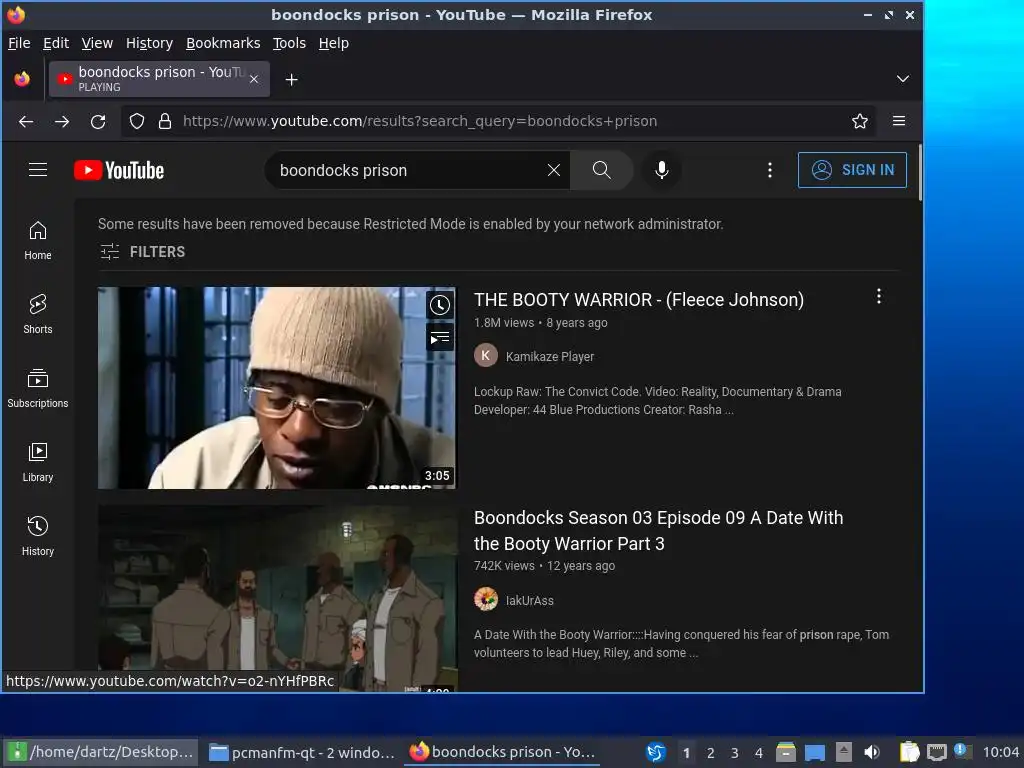The image size is (1024, 768).
Task: Open Firefox application menu
Action: [899, 121]
